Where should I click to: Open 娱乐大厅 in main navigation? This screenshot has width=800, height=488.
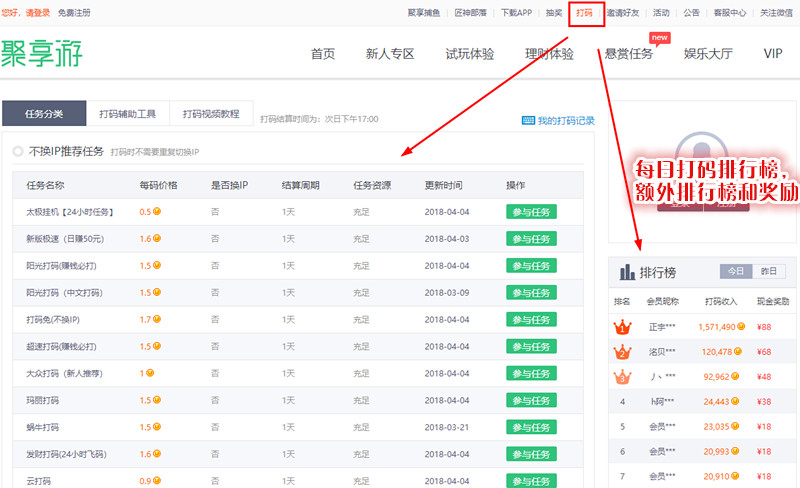click(708, 54)
